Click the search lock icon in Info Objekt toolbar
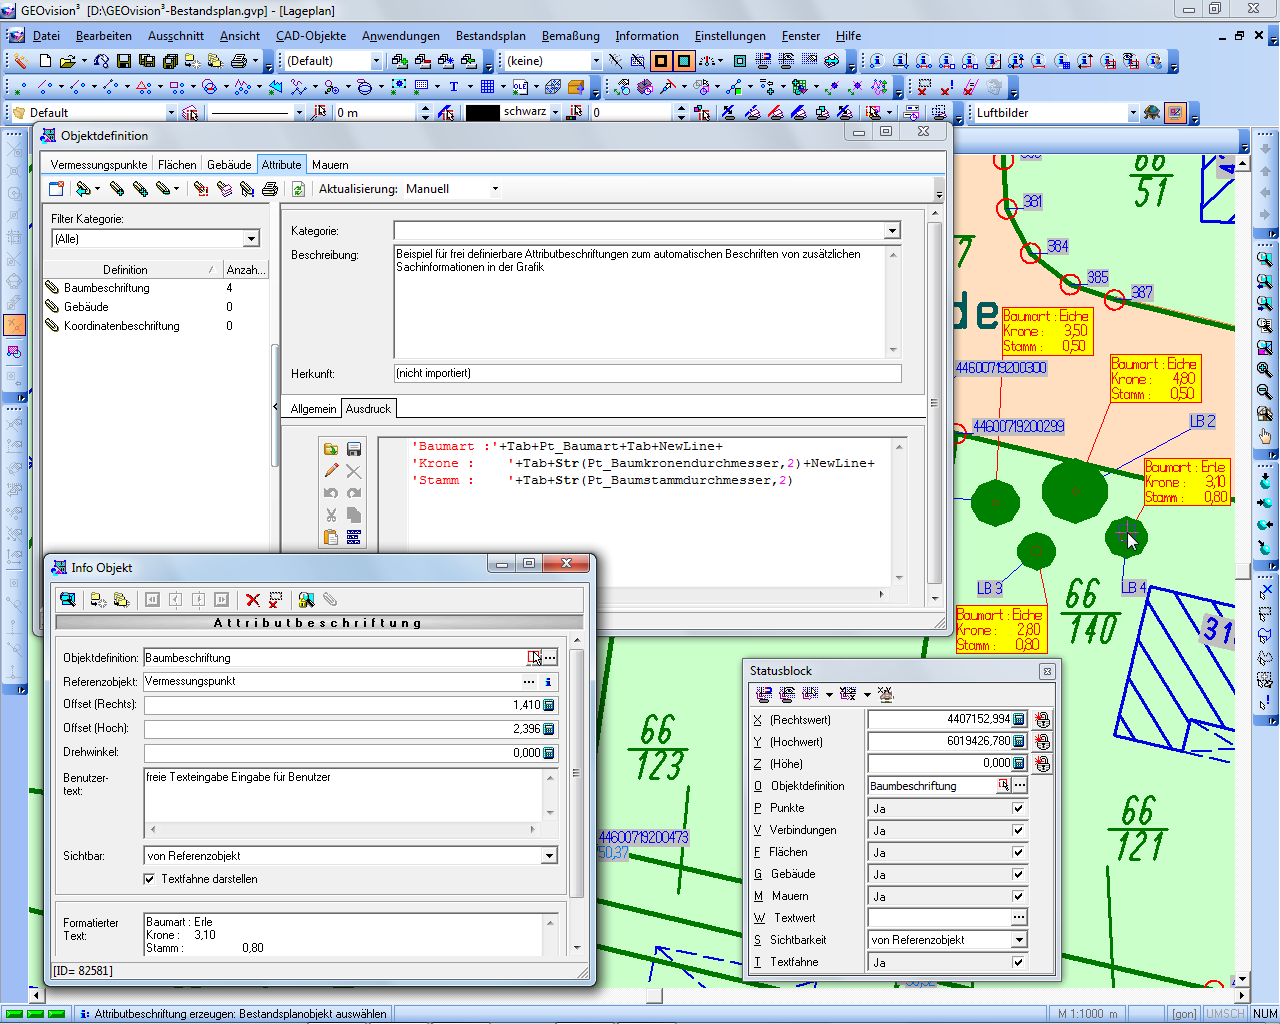This screenshot has width=1280, height=1024. point(306,600)
